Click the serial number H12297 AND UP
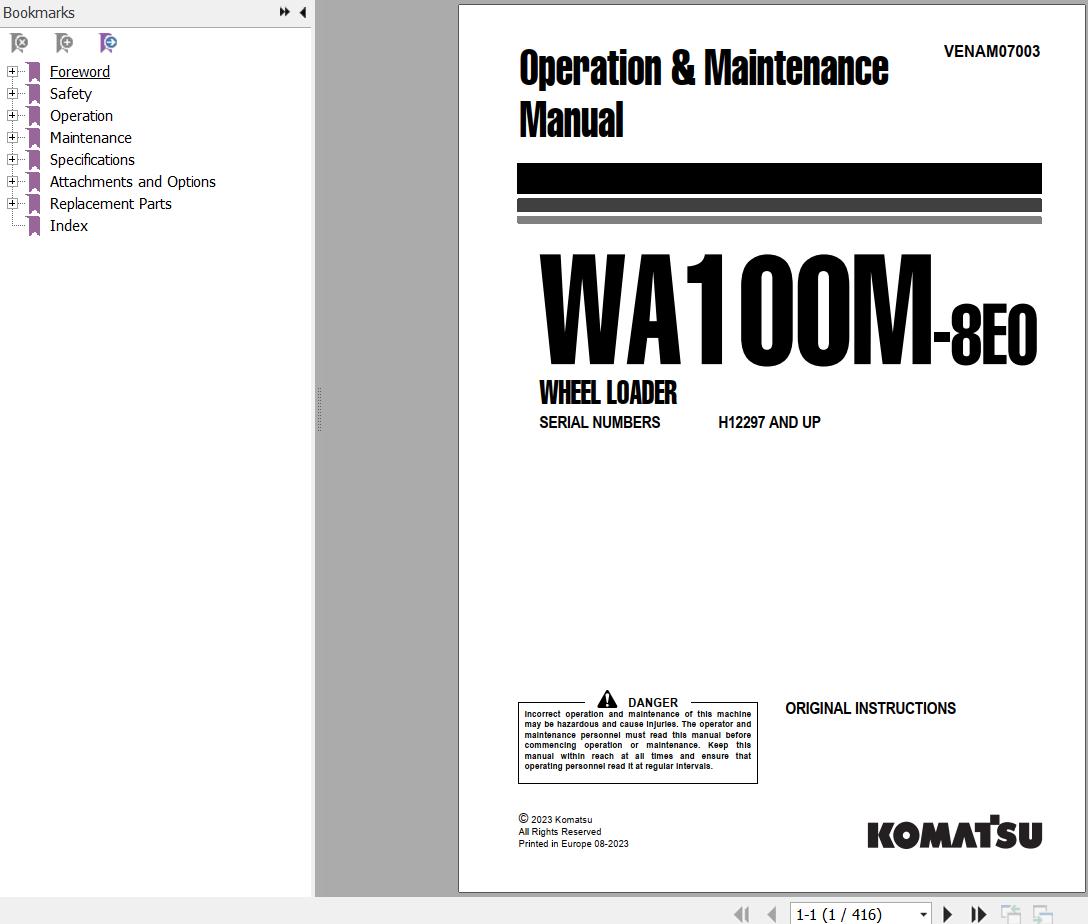This screenshot has height=924, width=1088. tap(769, 422)
